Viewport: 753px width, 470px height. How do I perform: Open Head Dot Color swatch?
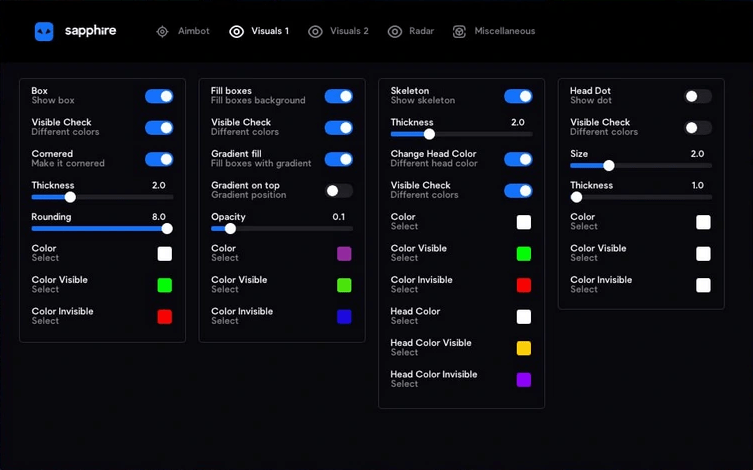pos(704,222)
